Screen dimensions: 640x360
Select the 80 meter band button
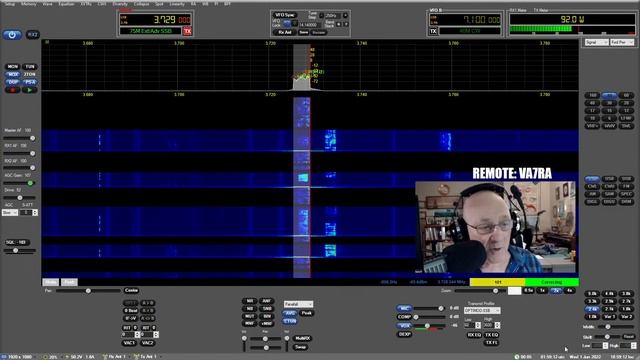[609, 96]
